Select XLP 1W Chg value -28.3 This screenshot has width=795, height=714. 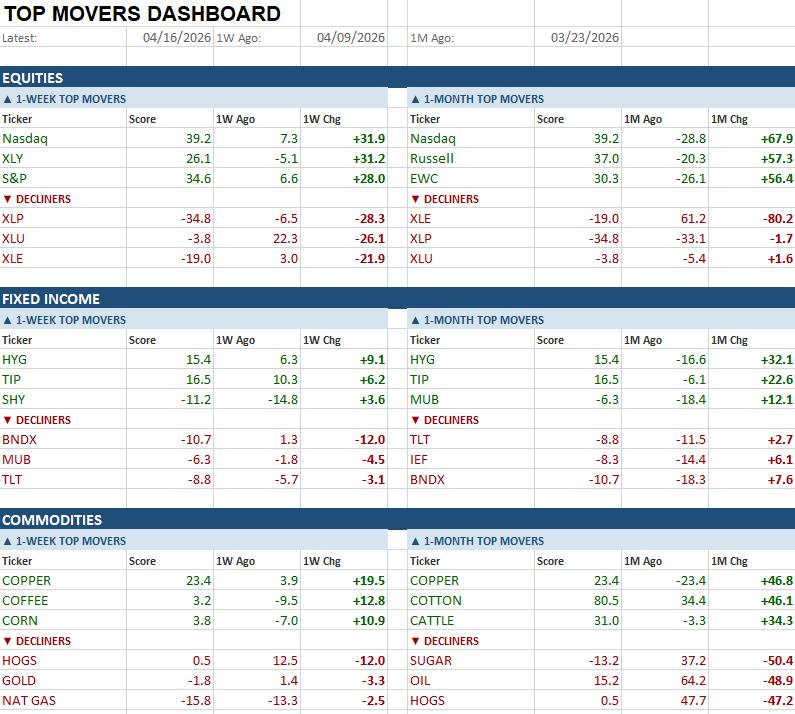pos(344,219)
